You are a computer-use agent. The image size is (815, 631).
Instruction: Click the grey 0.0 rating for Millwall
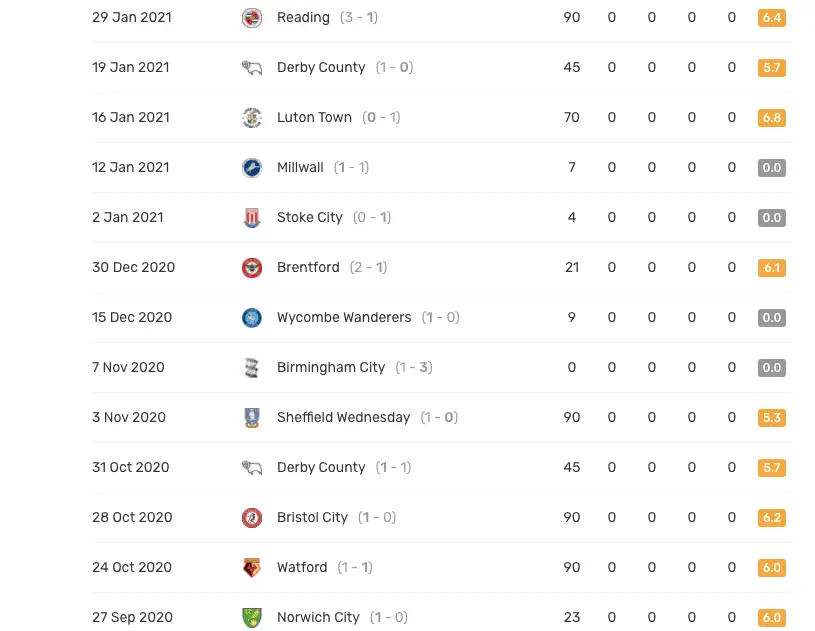pos(772,167)
